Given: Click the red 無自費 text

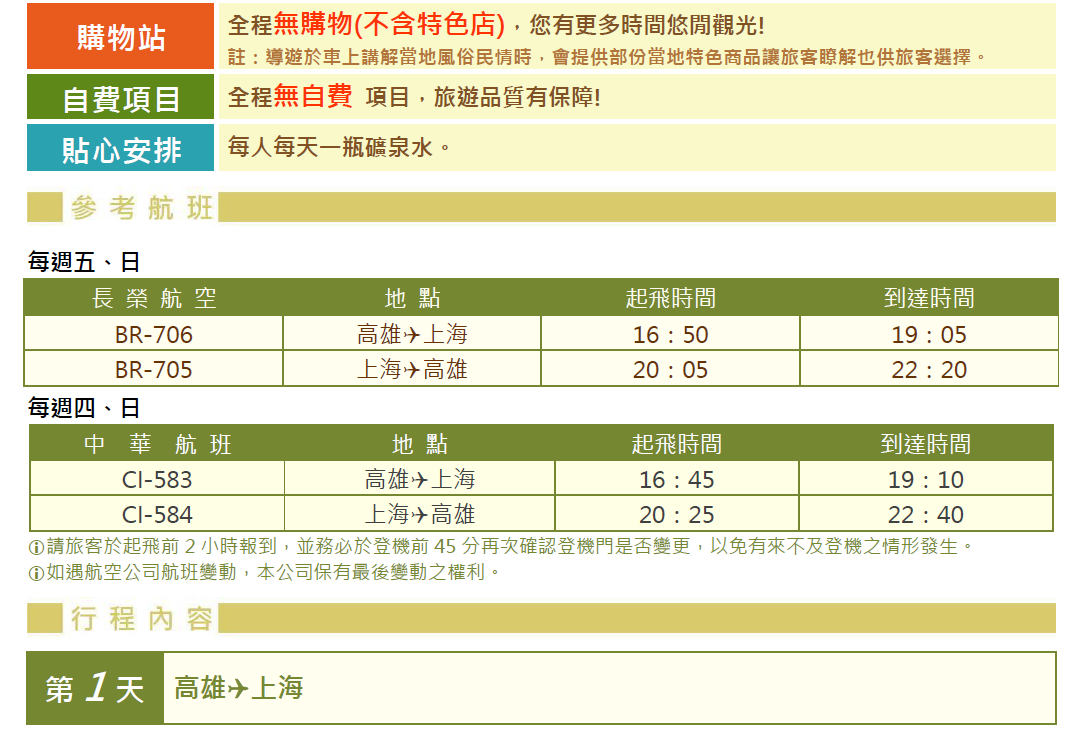Looking at the screenshot, I should (313, 97).
